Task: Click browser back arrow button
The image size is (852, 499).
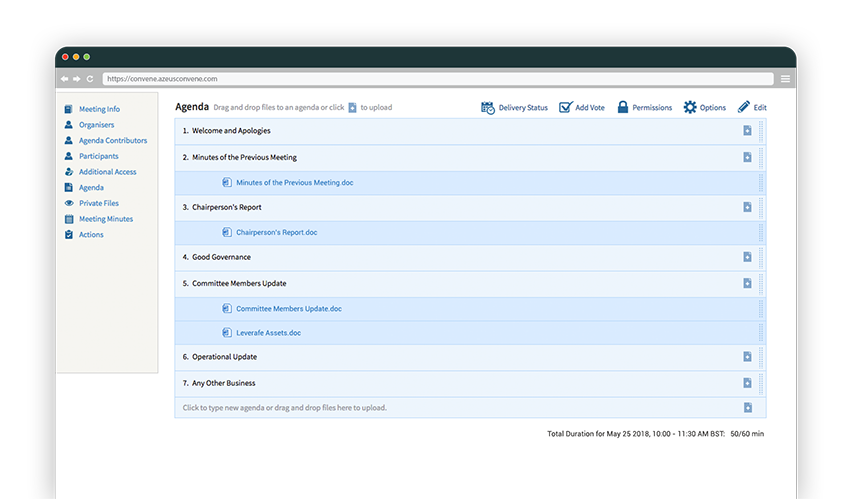Action: 65,79
